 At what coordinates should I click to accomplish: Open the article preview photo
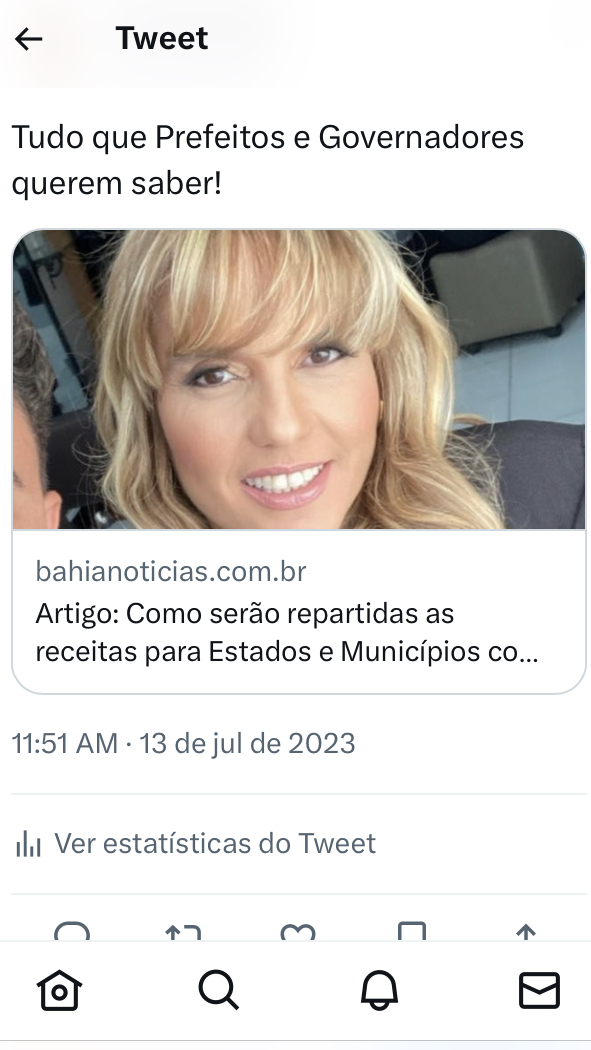point(299,379)
